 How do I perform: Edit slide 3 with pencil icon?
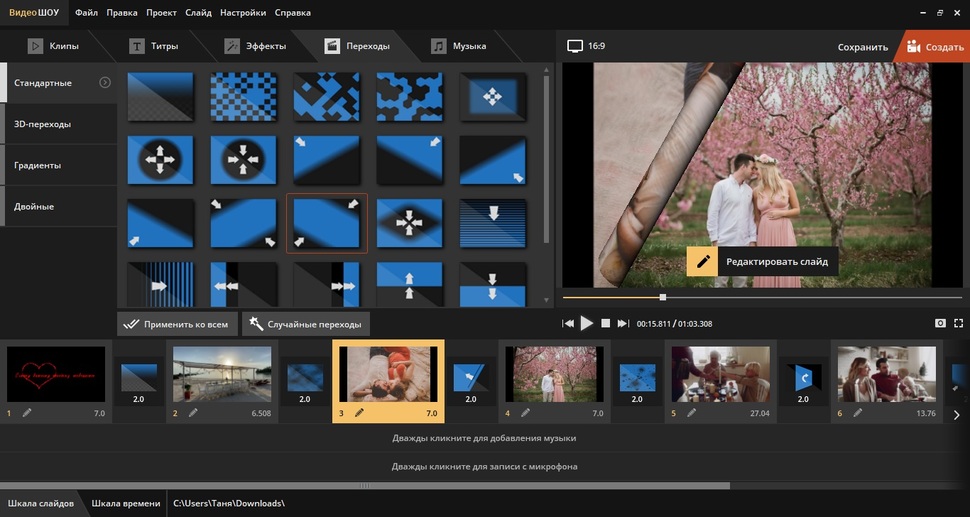[359, 413]
